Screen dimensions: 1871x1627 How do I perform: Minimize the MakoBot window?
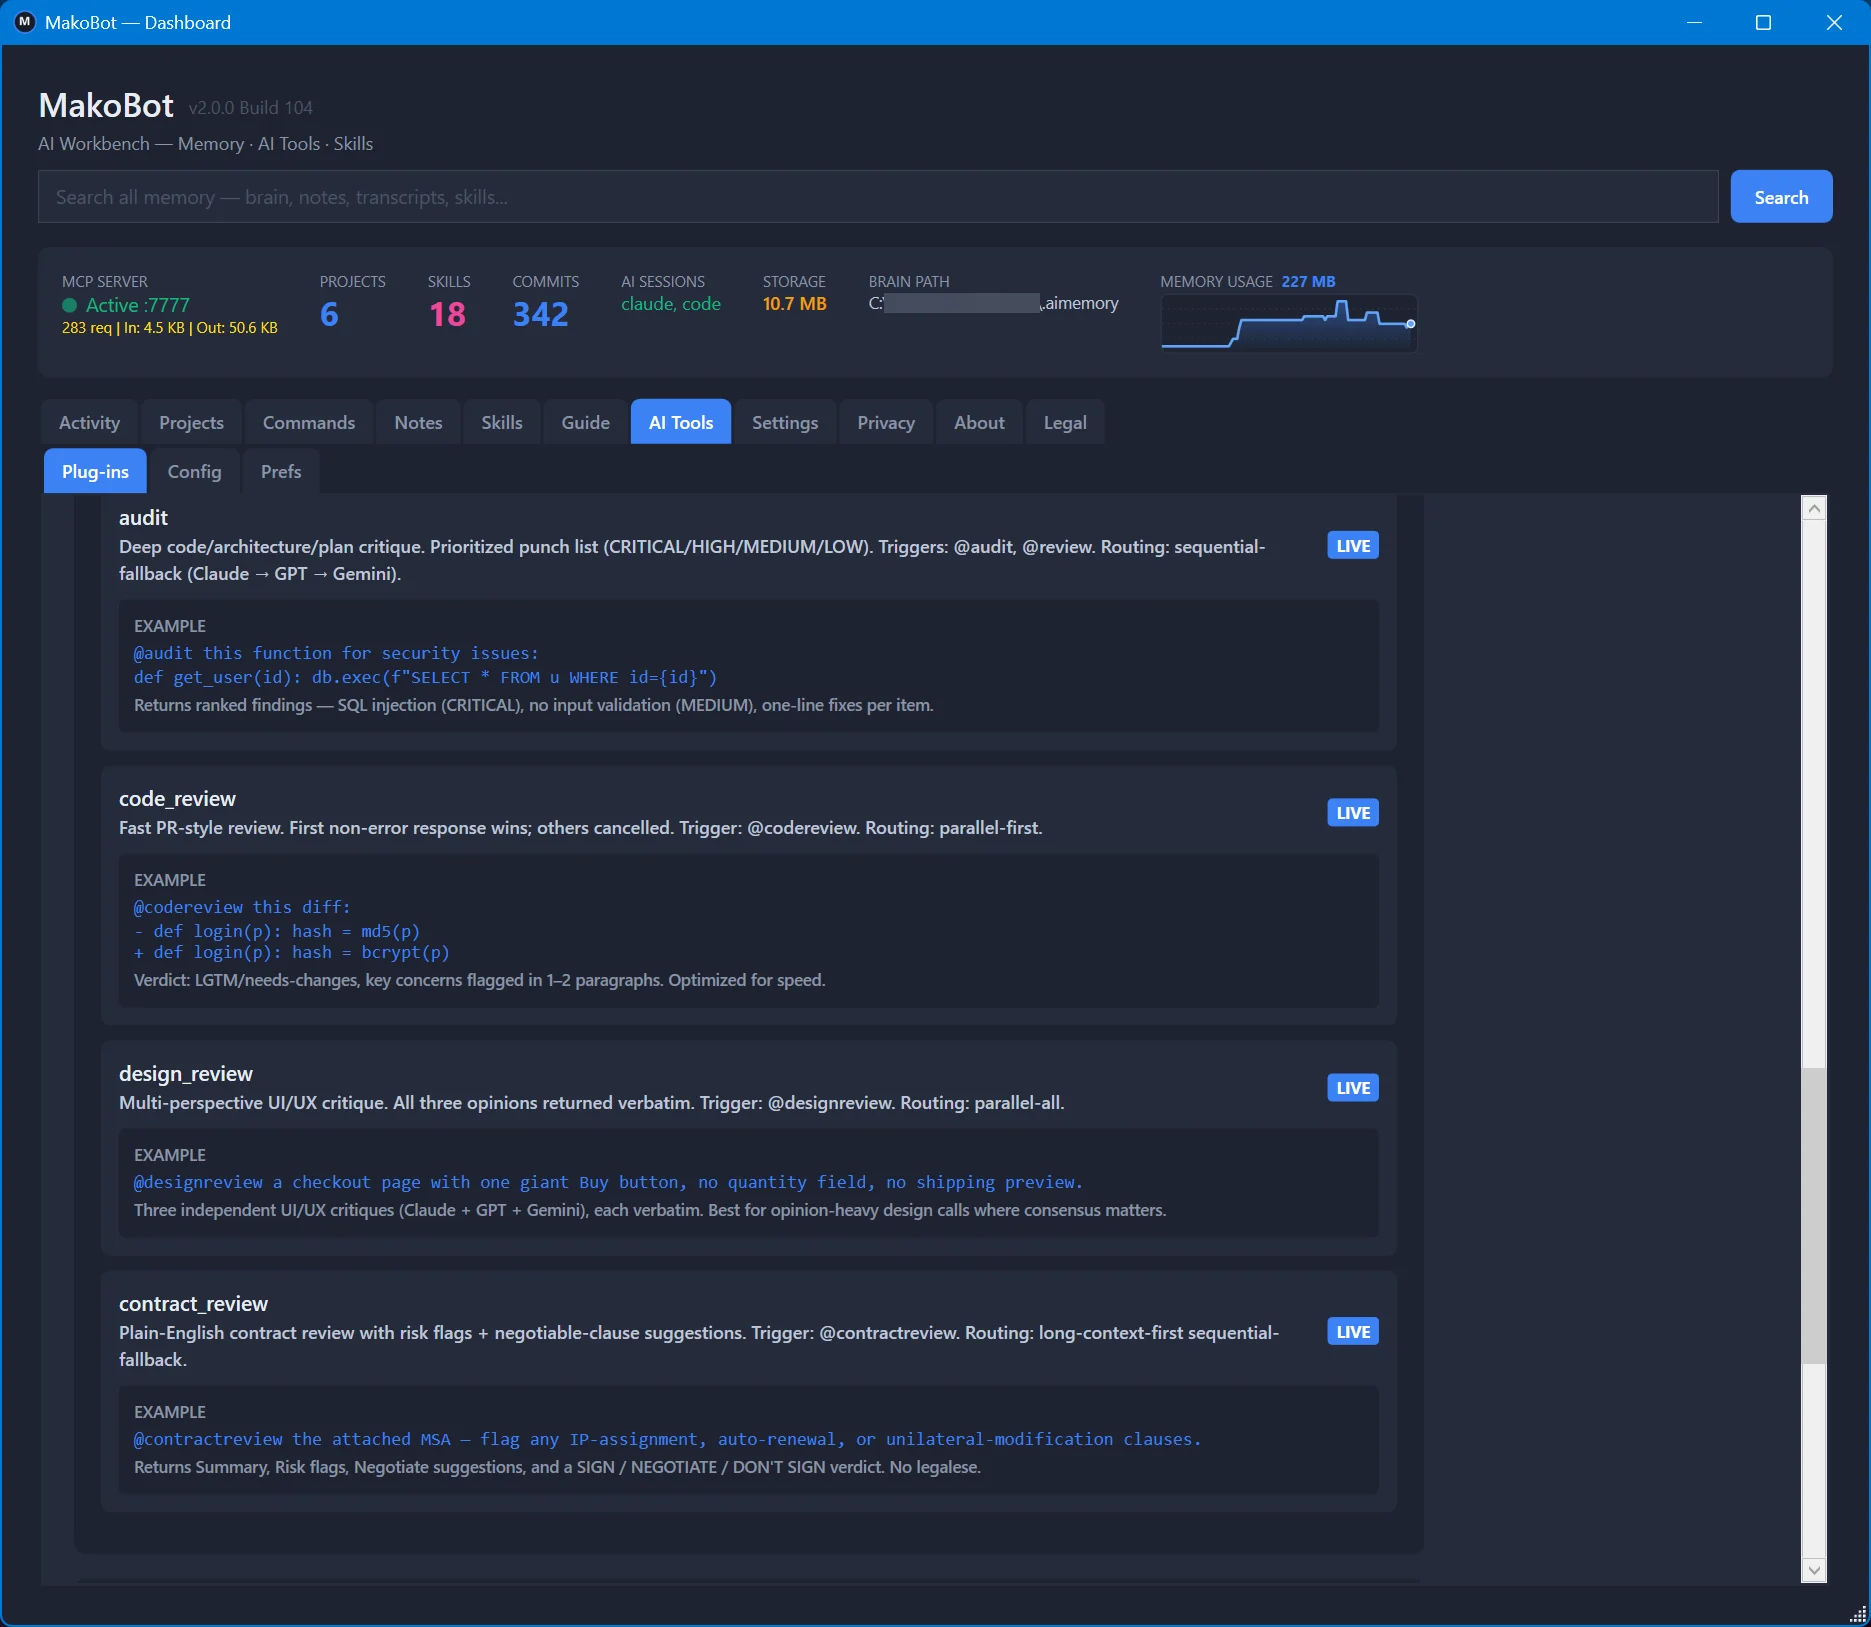tap(1694, 22)
